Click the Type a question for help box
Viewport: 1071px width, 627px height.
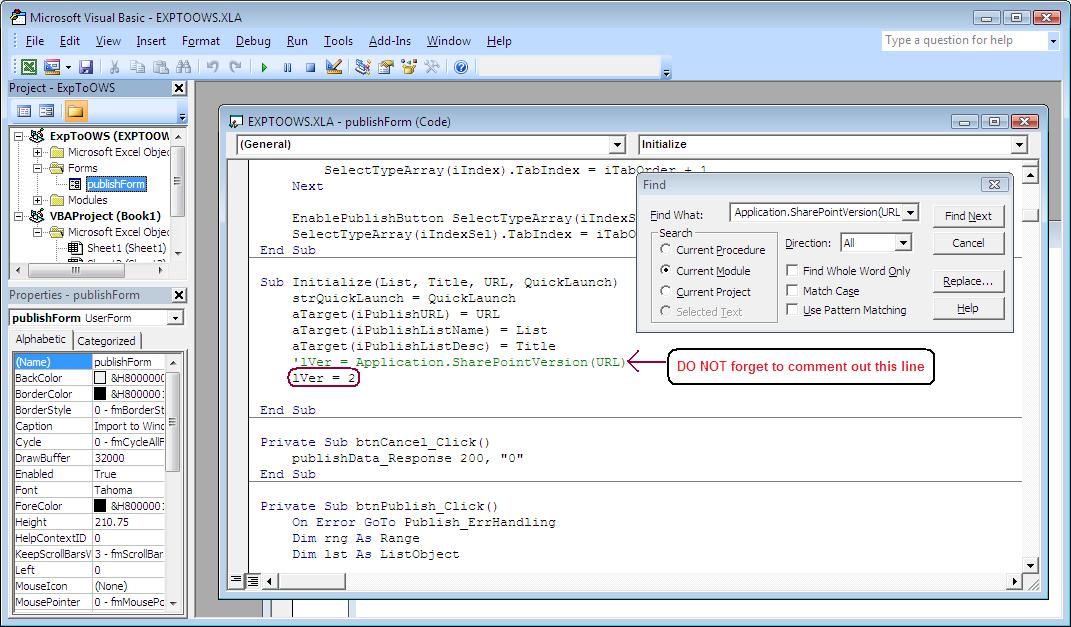coord(964,40)
